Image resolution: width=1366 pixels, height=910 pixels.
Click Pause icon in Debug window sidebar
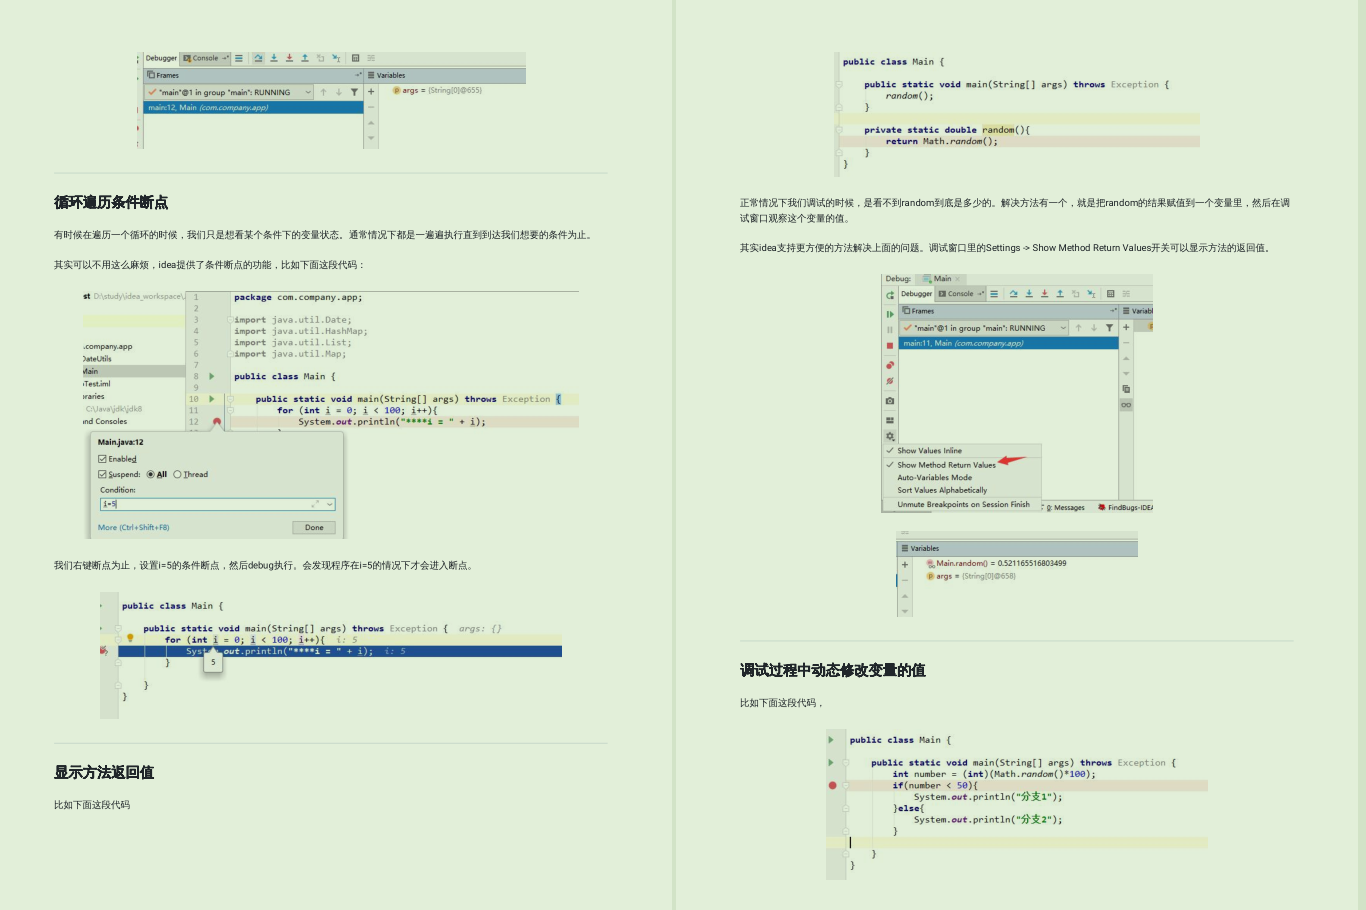point(890,330)
